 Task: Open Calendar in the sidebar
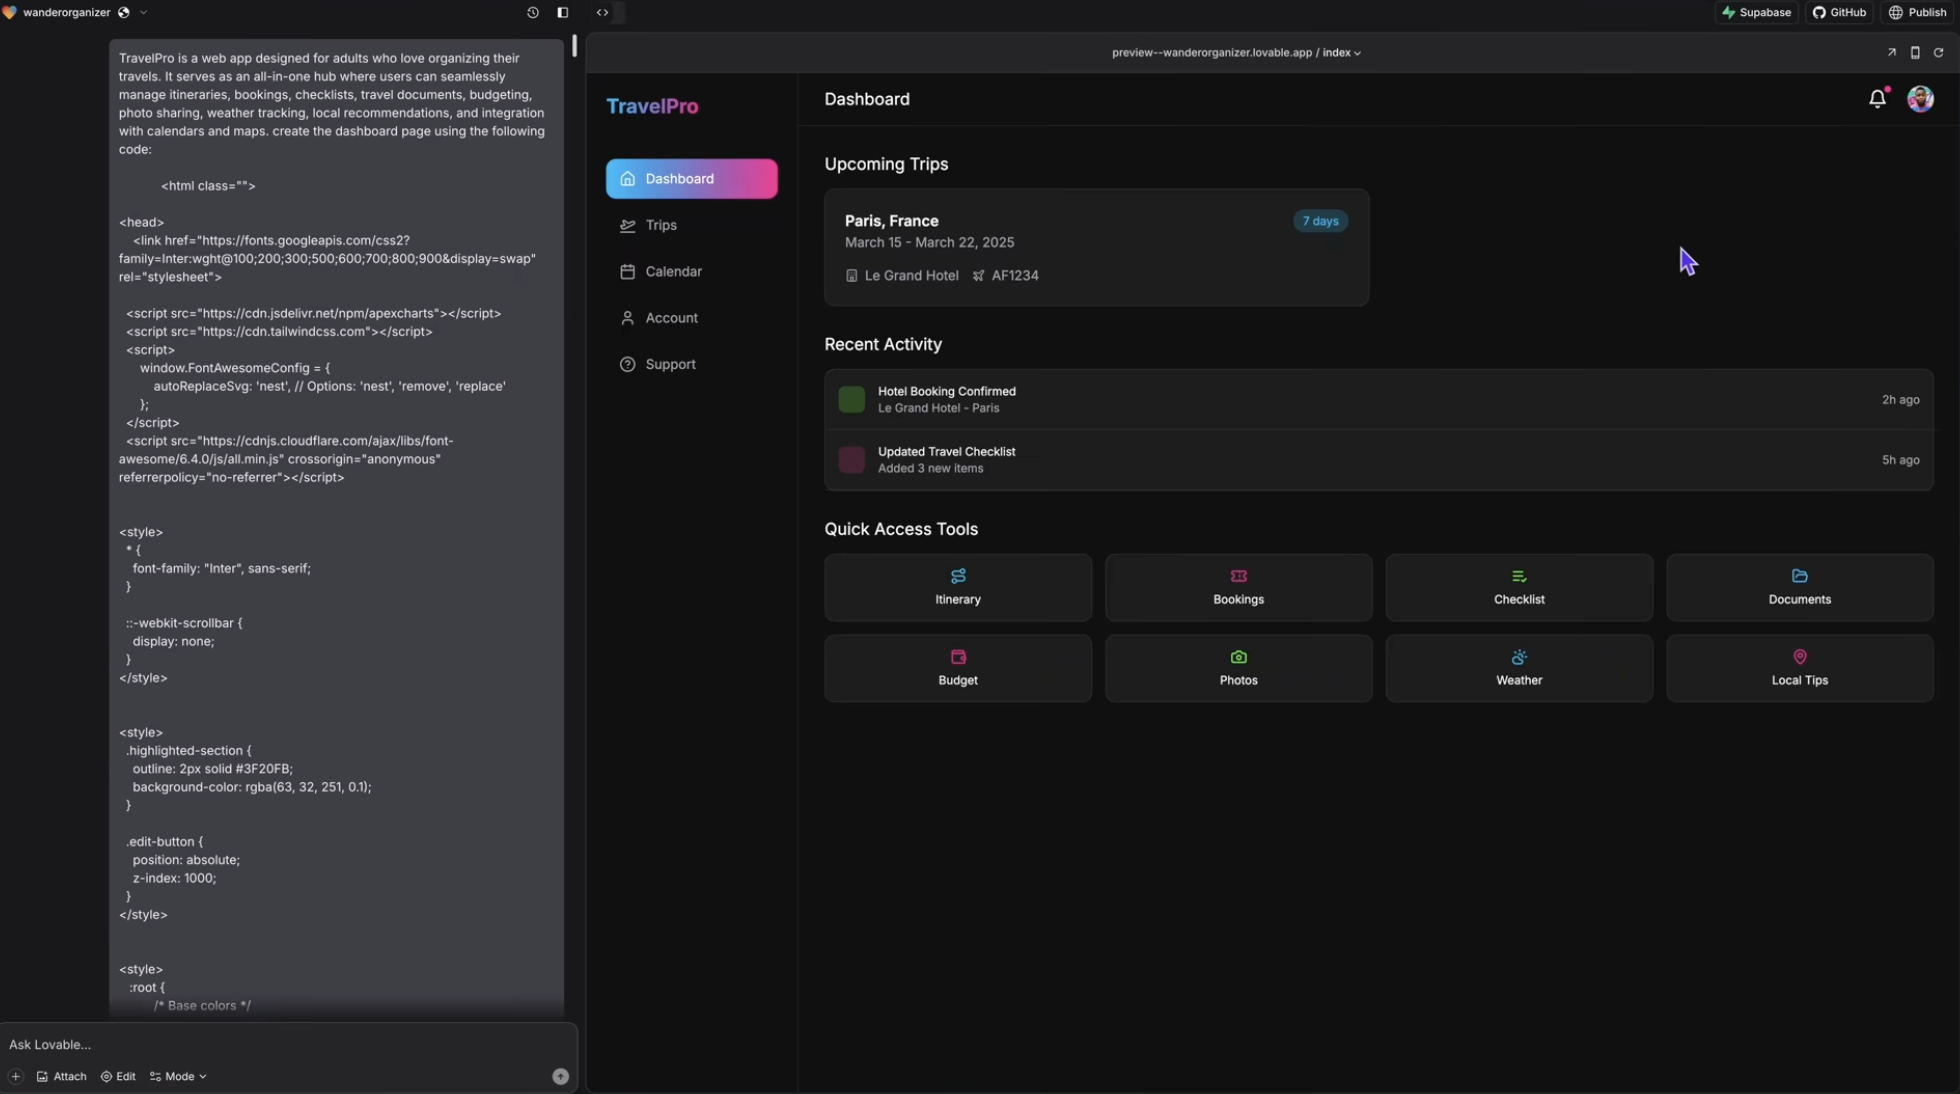(691, 271)
